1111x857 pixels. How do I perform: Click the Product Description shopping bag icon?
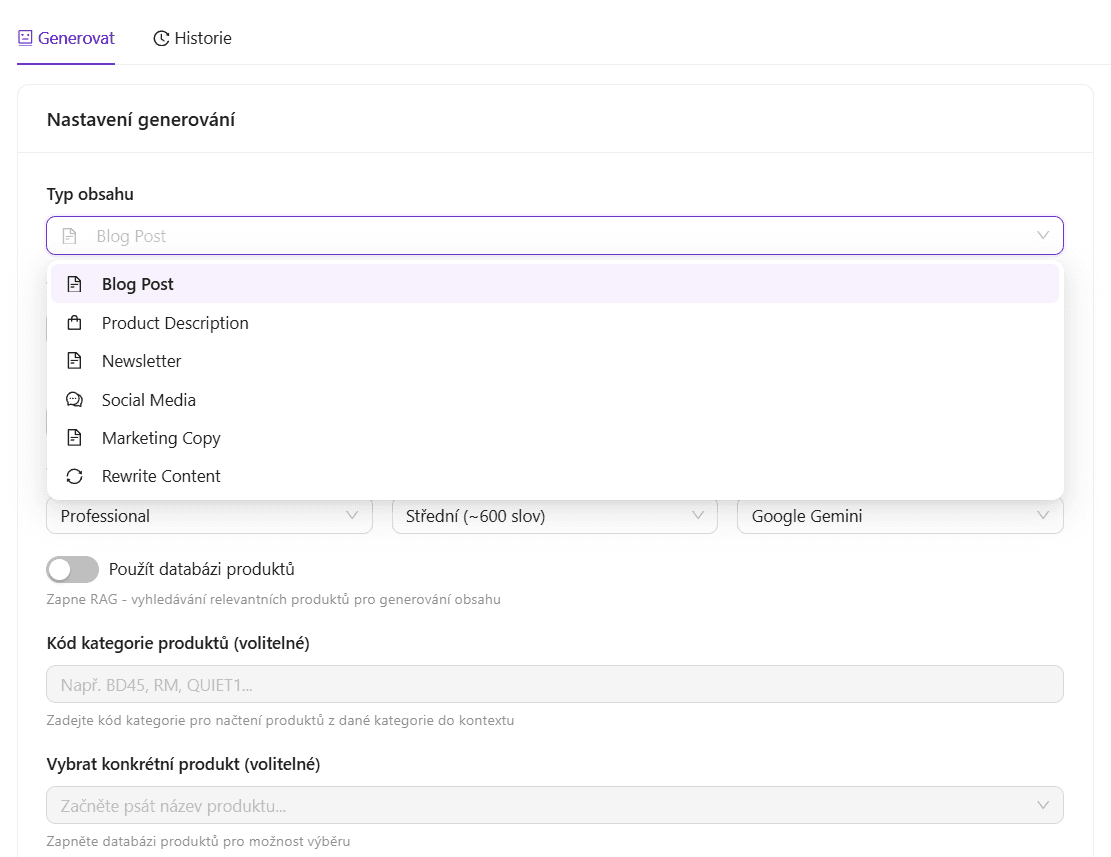[x=74, y=323]
